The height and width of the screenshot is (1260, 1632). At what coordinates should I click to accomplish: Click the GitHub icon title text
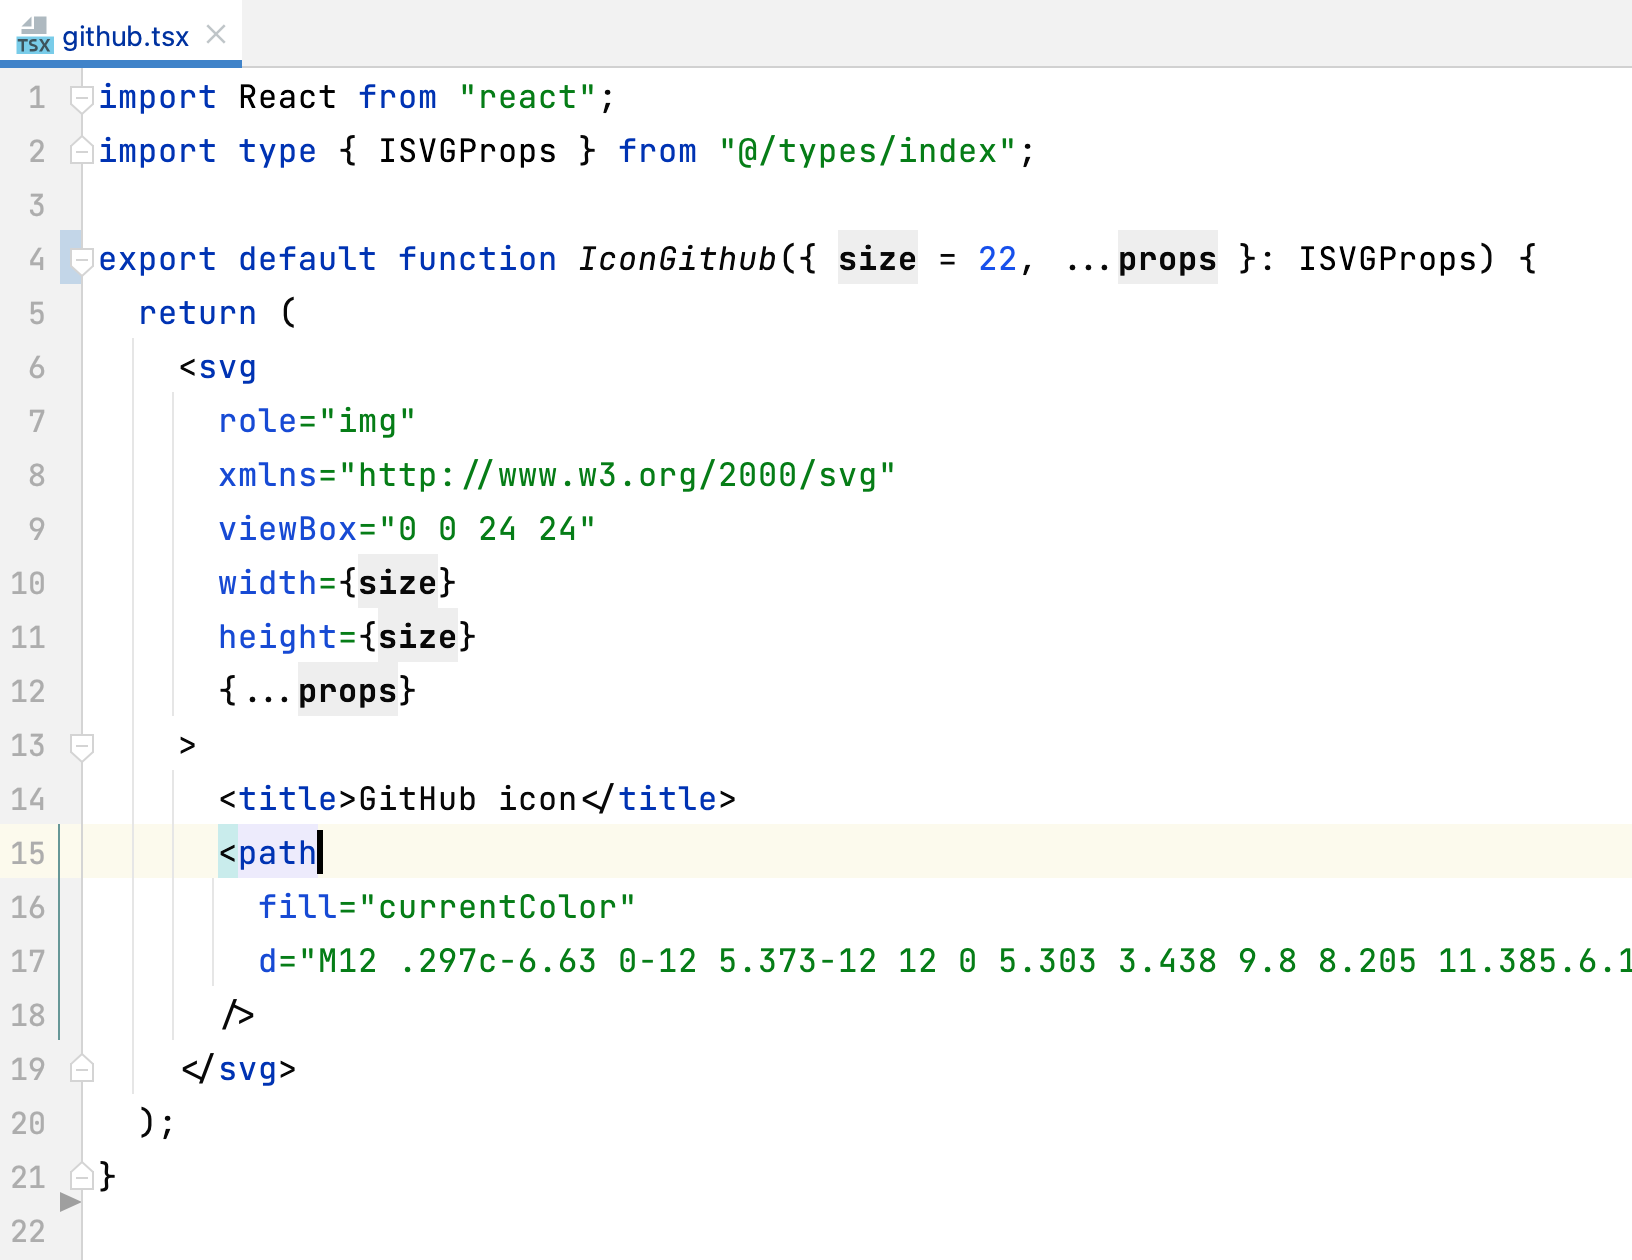(470, 798)
